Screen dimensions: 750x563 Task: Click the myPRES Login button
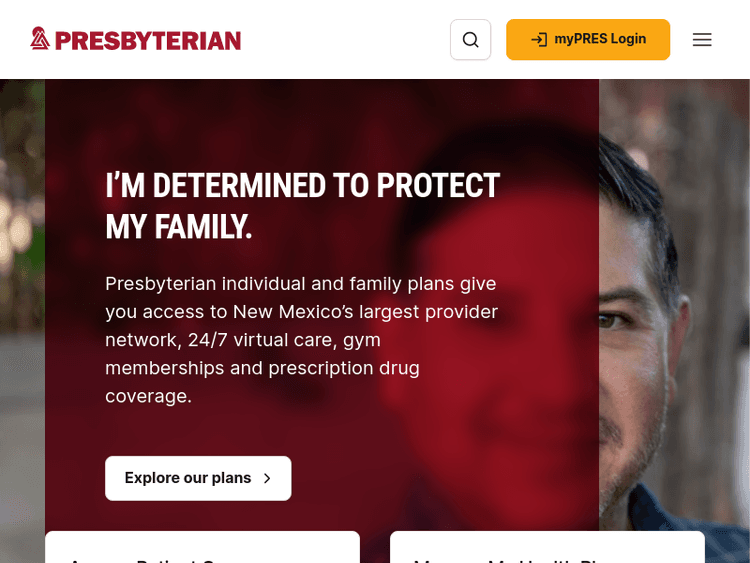click(x=588, y=40)
